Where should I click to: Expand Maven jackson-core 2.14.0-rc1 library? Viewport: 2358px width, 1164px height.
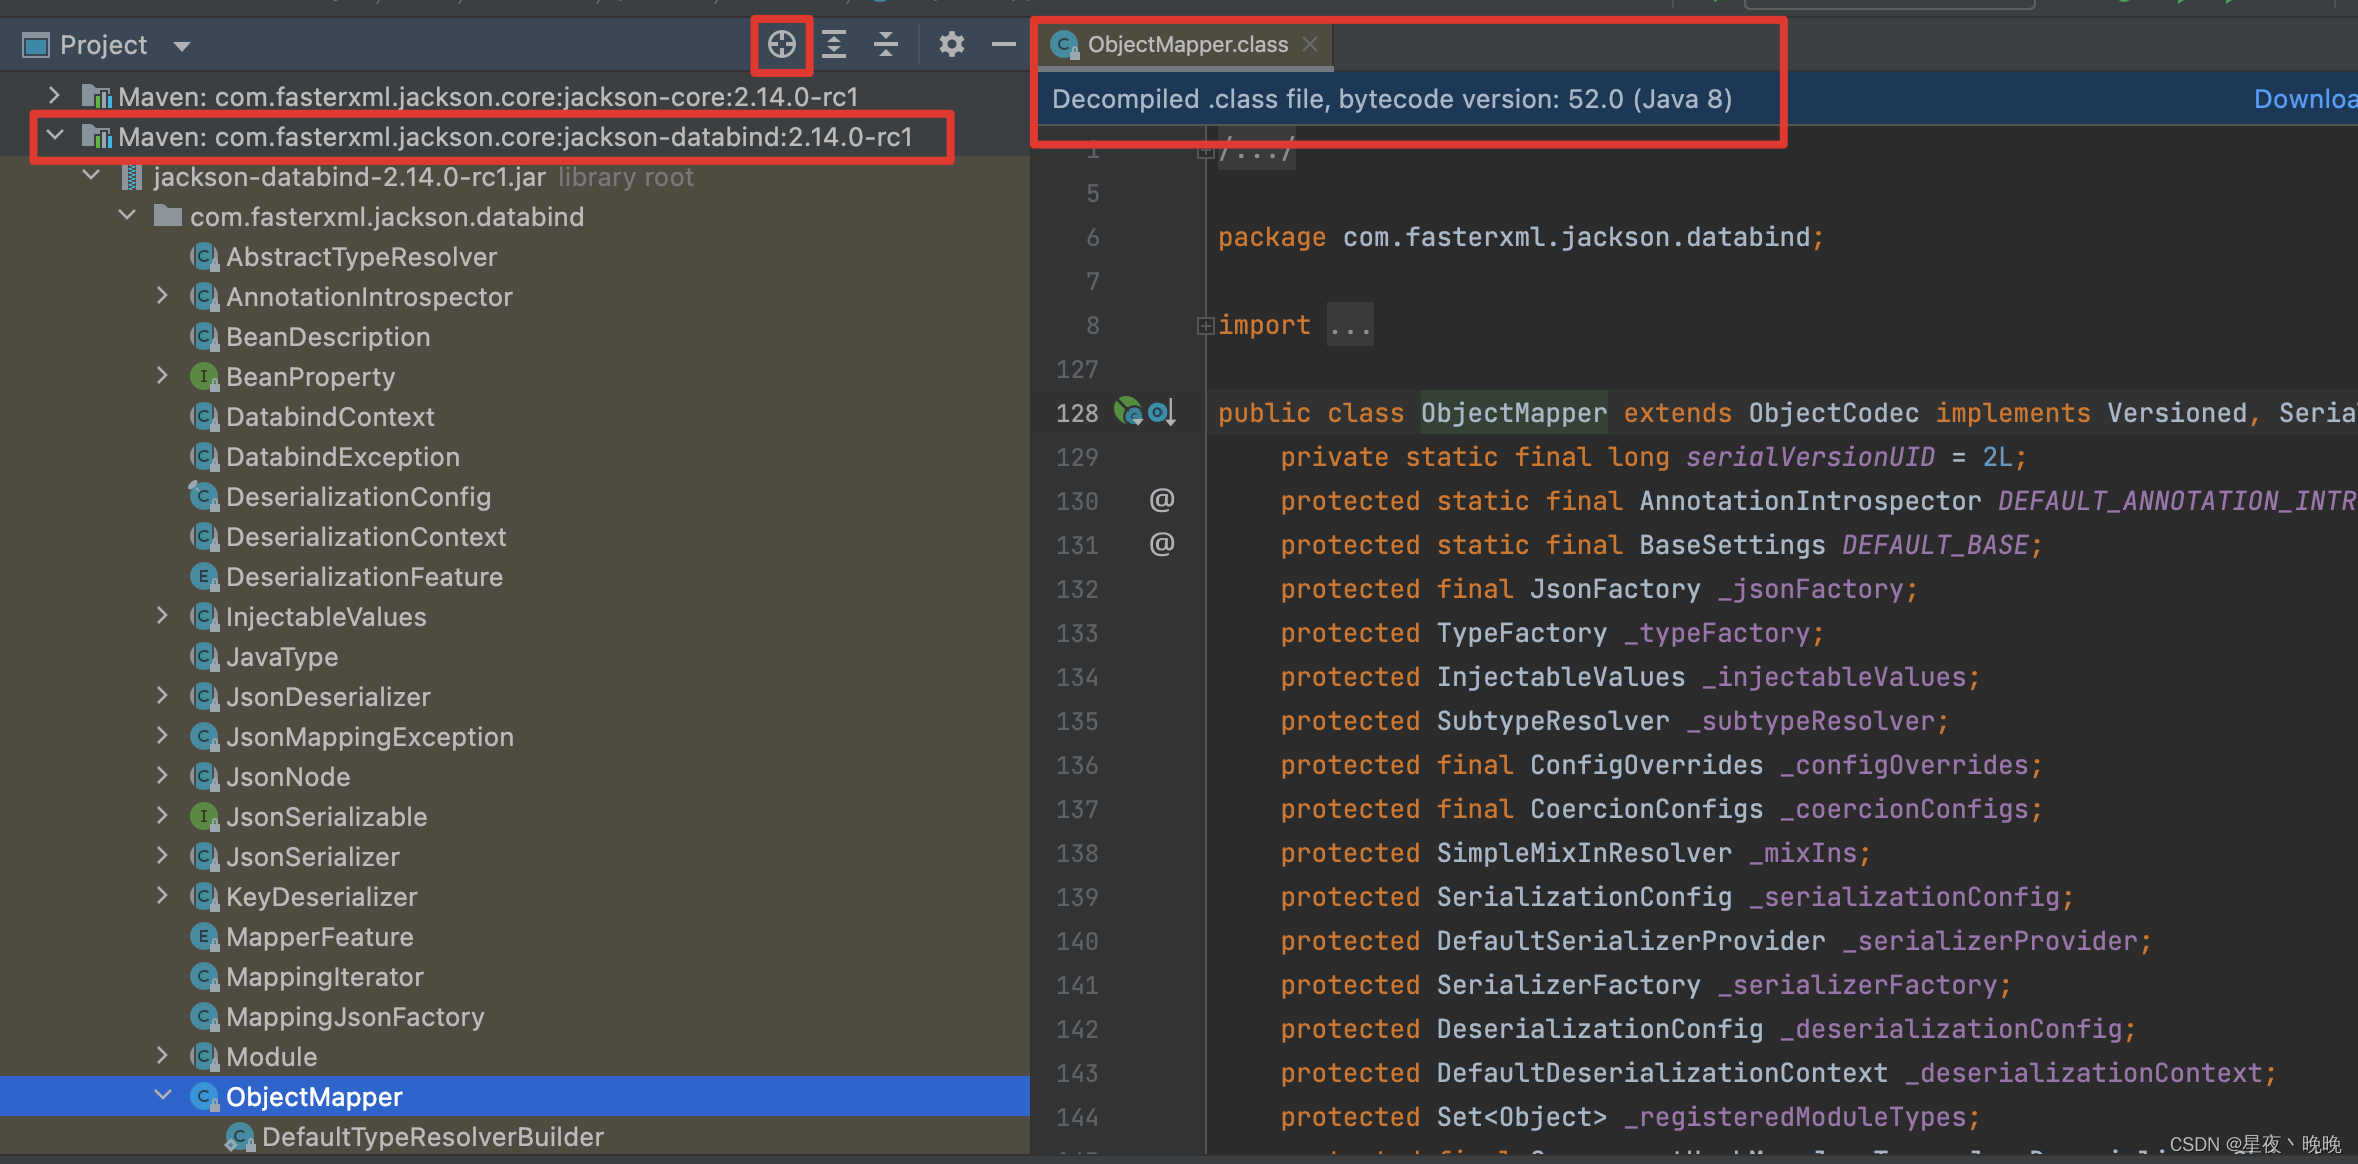click(55, 96)
